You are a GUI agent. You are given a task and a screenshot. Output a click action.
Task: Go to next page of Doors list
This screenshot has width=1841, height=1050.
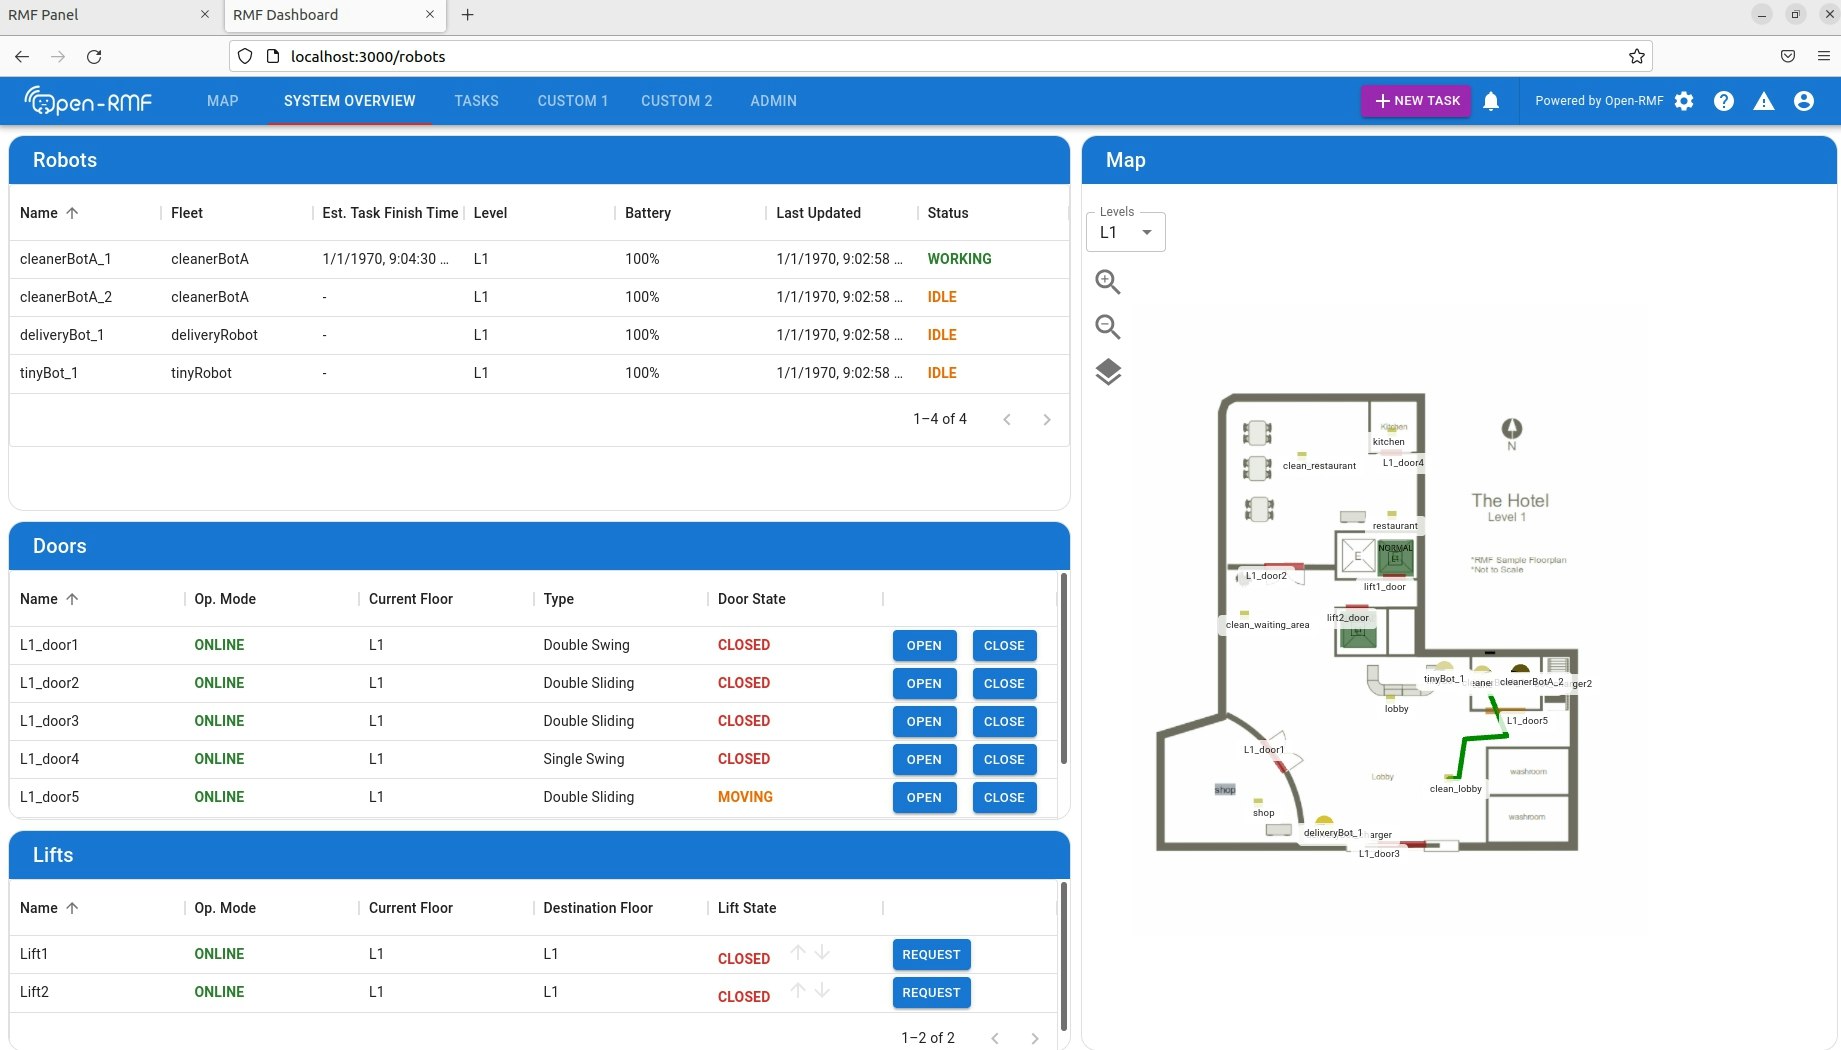coord(1047,820)
